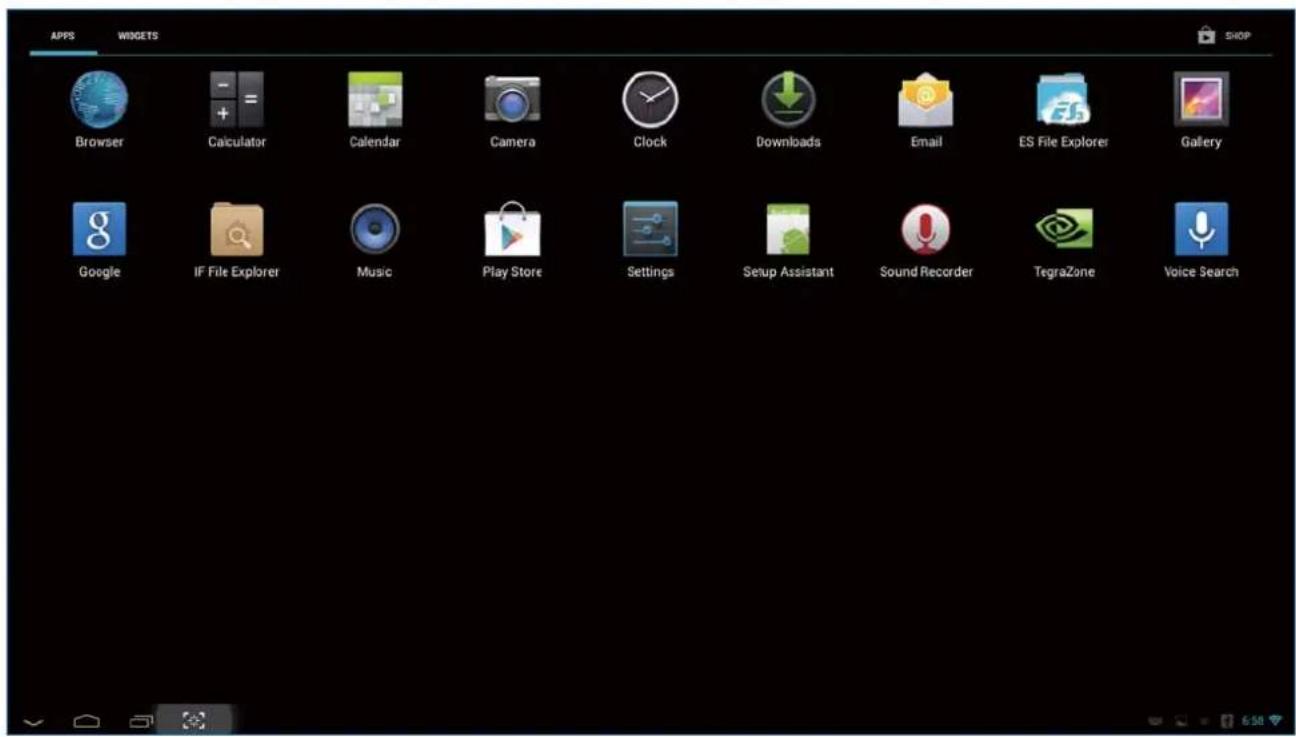Switch to the Apps tab
Screen dimensions: 1296x737
point(63,36)
